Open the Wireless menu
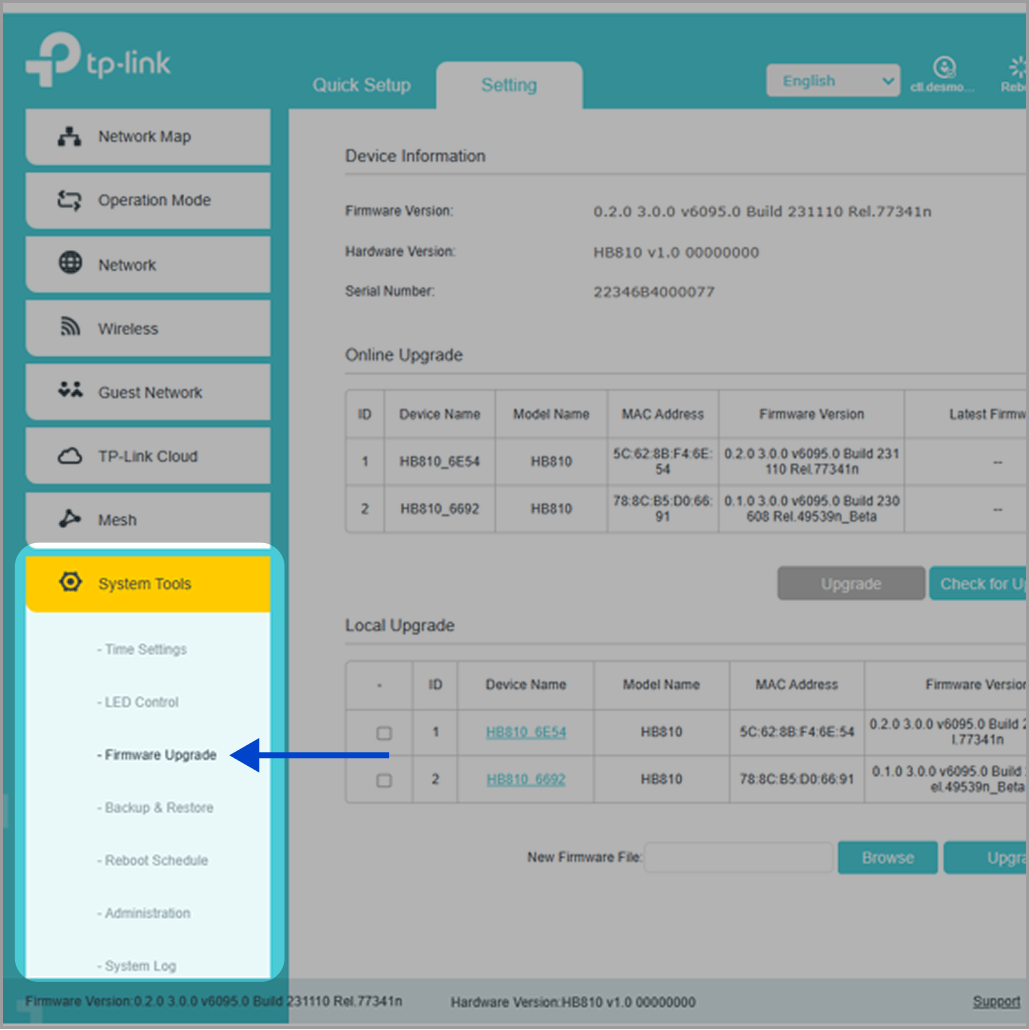Image resolution: width=1029 pixels, height=1030 pixels. pyautogui.click(x=148, y=328)
